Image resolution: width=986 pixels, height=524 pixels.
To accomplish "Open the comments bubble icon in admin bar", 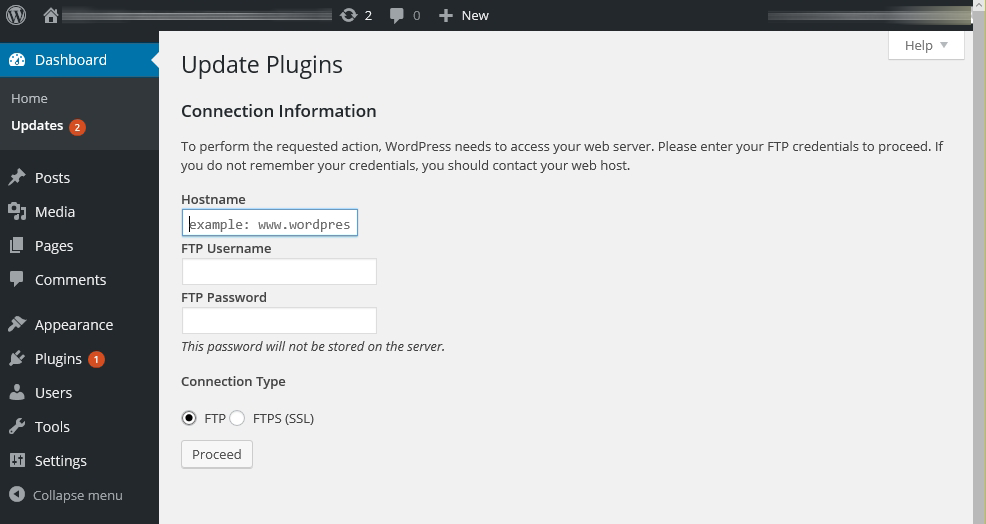I will point(397,15).
